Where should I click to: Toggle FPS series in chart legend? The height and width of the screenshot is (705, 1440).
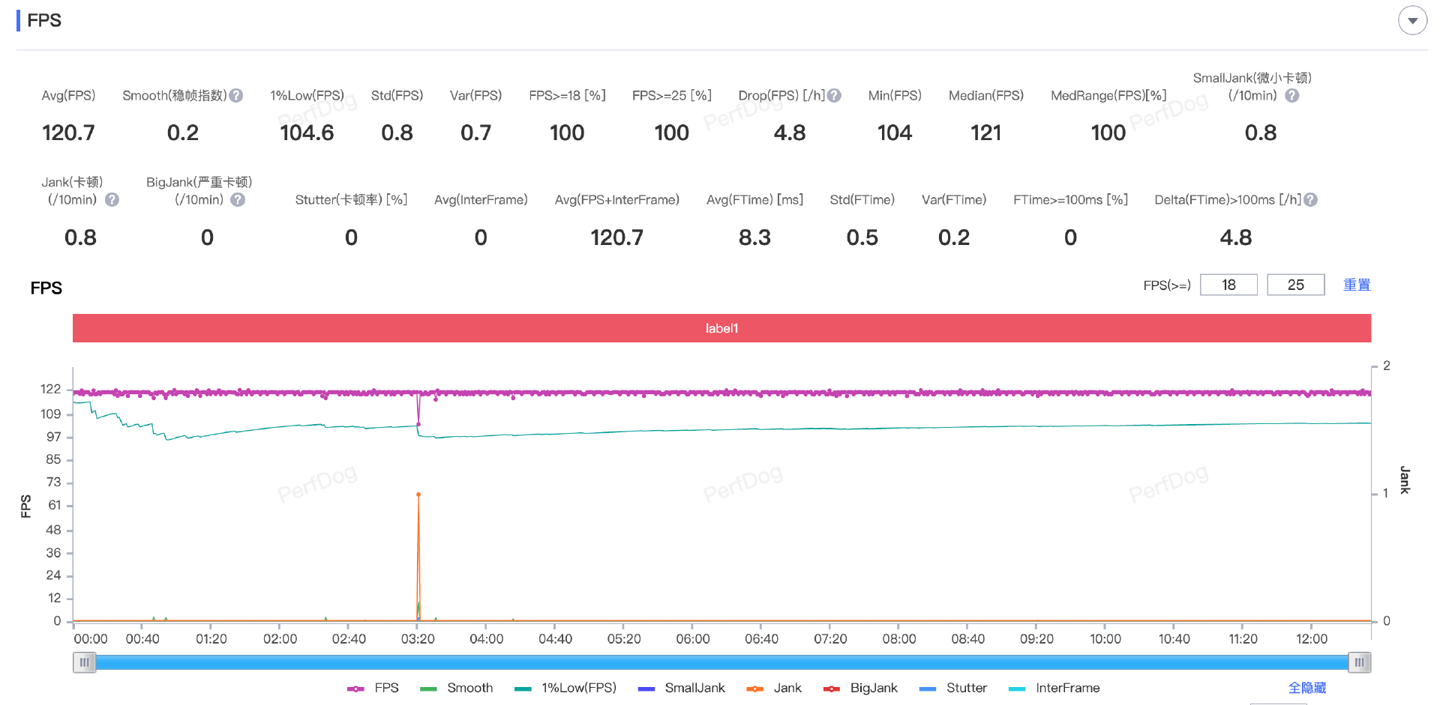(373, 688)
